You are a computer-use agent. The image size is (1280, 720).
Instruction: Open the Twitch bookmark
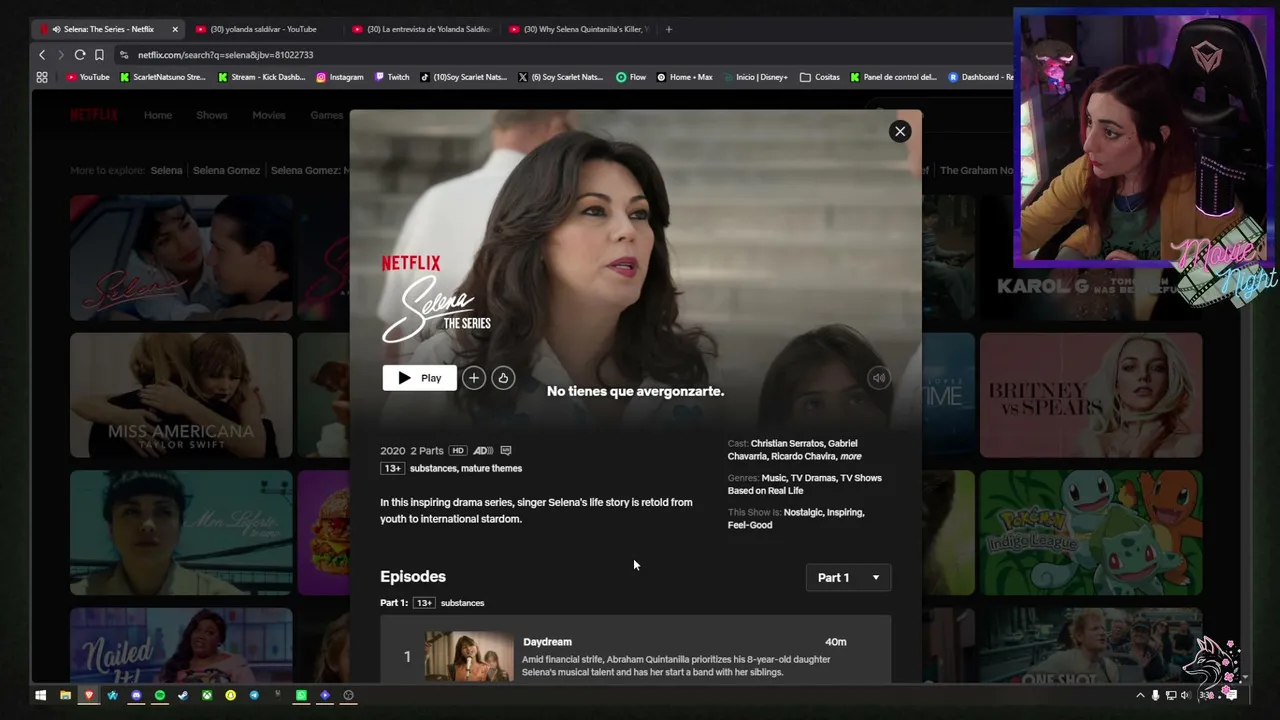[x=392, y=77]
